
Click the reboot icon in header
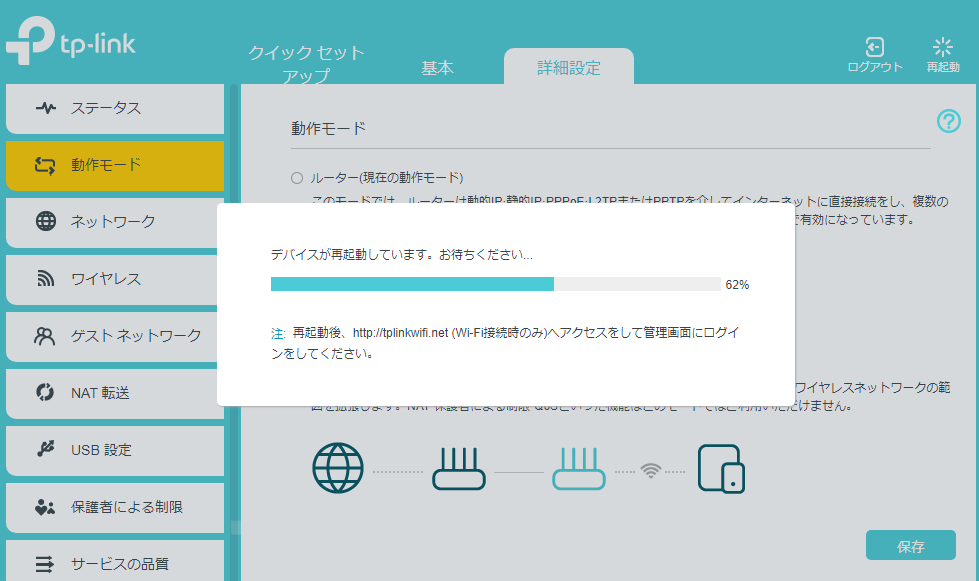942,47
